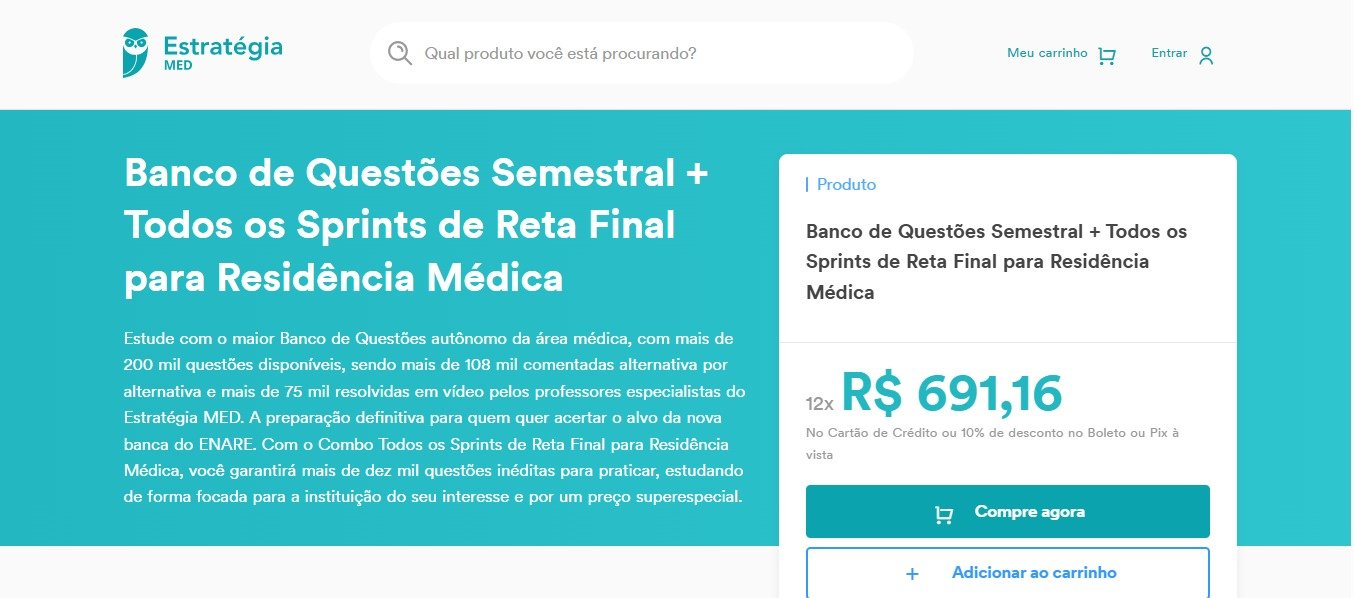The image size is (1354, 598).
Task: Click the product description paragraph
Action: point(434,417)
